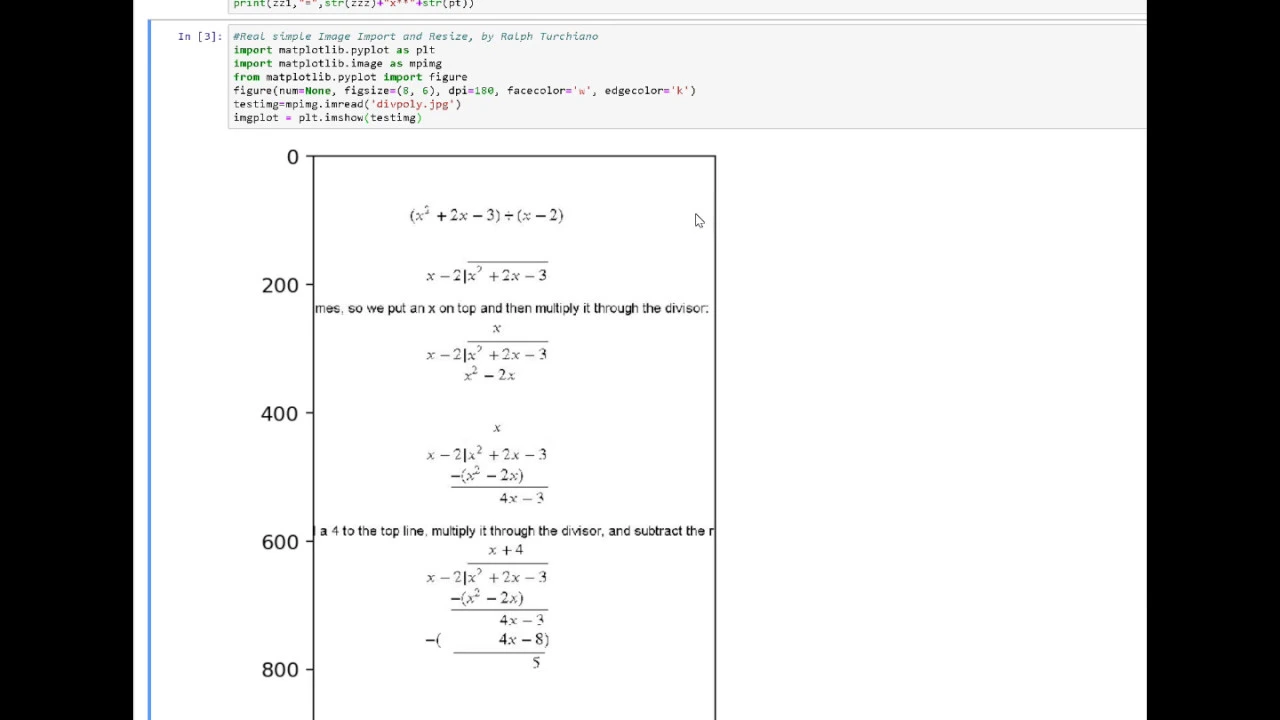Click the 'x + 4' quotient in the plot

(x=505, y=550)
